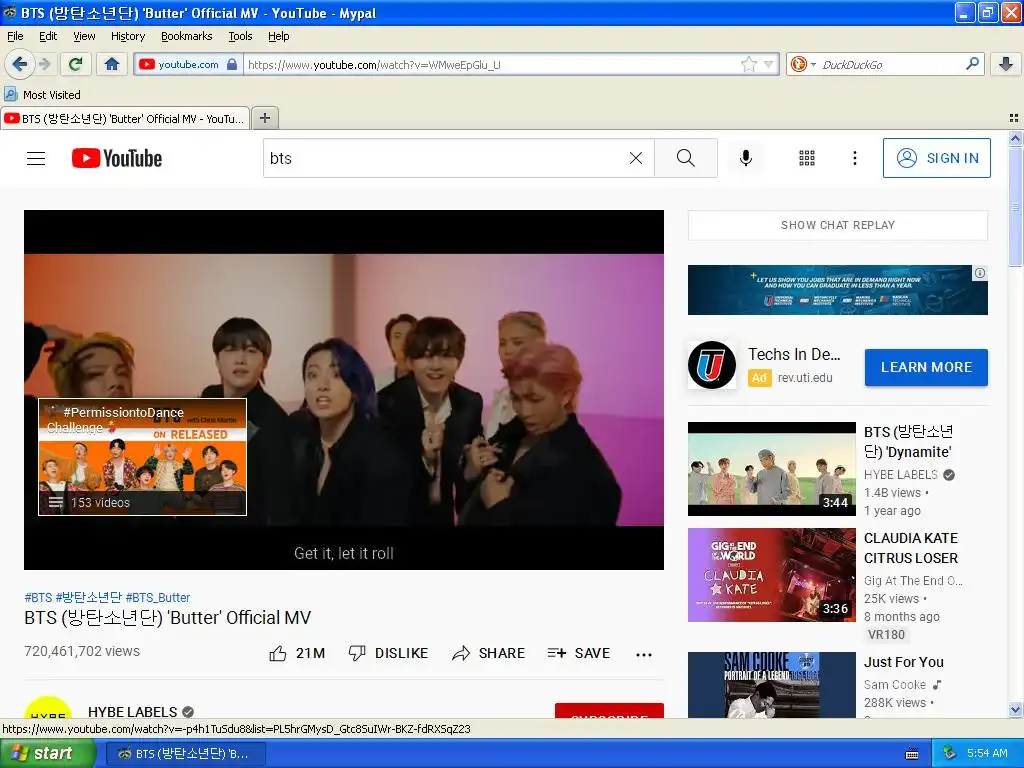Click the page scrollbar up arrow
This screenshot has width=1024, height=768.
1015,138
